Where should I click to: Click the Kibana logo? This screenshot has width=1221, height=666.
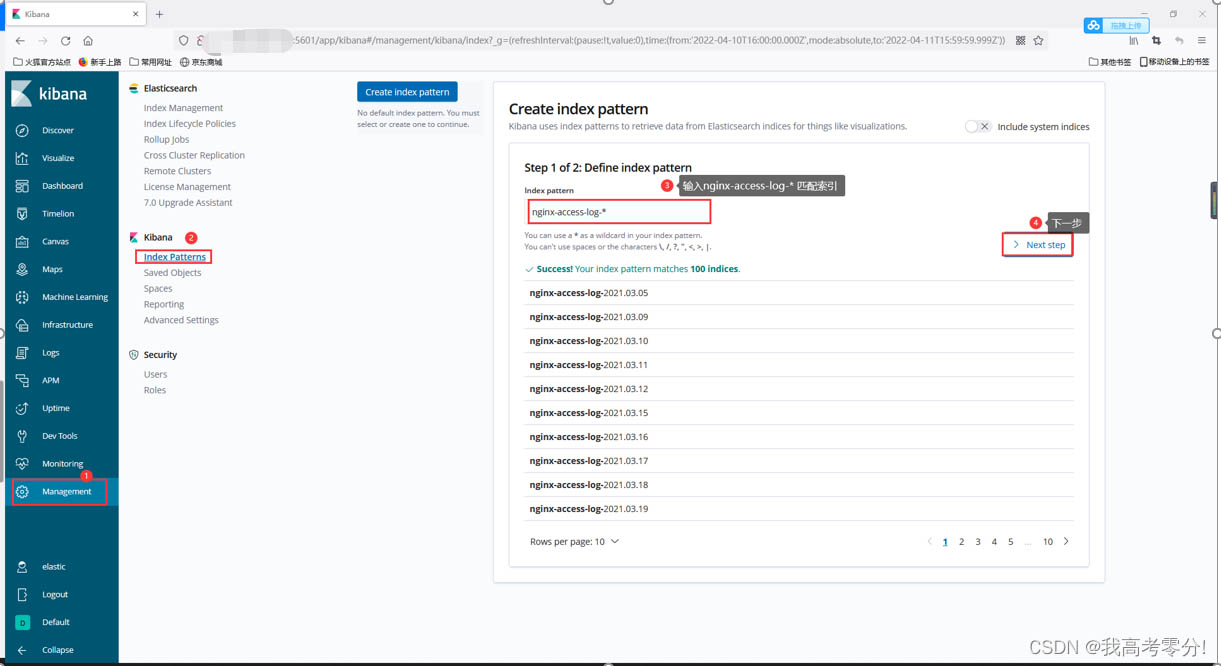49,94
